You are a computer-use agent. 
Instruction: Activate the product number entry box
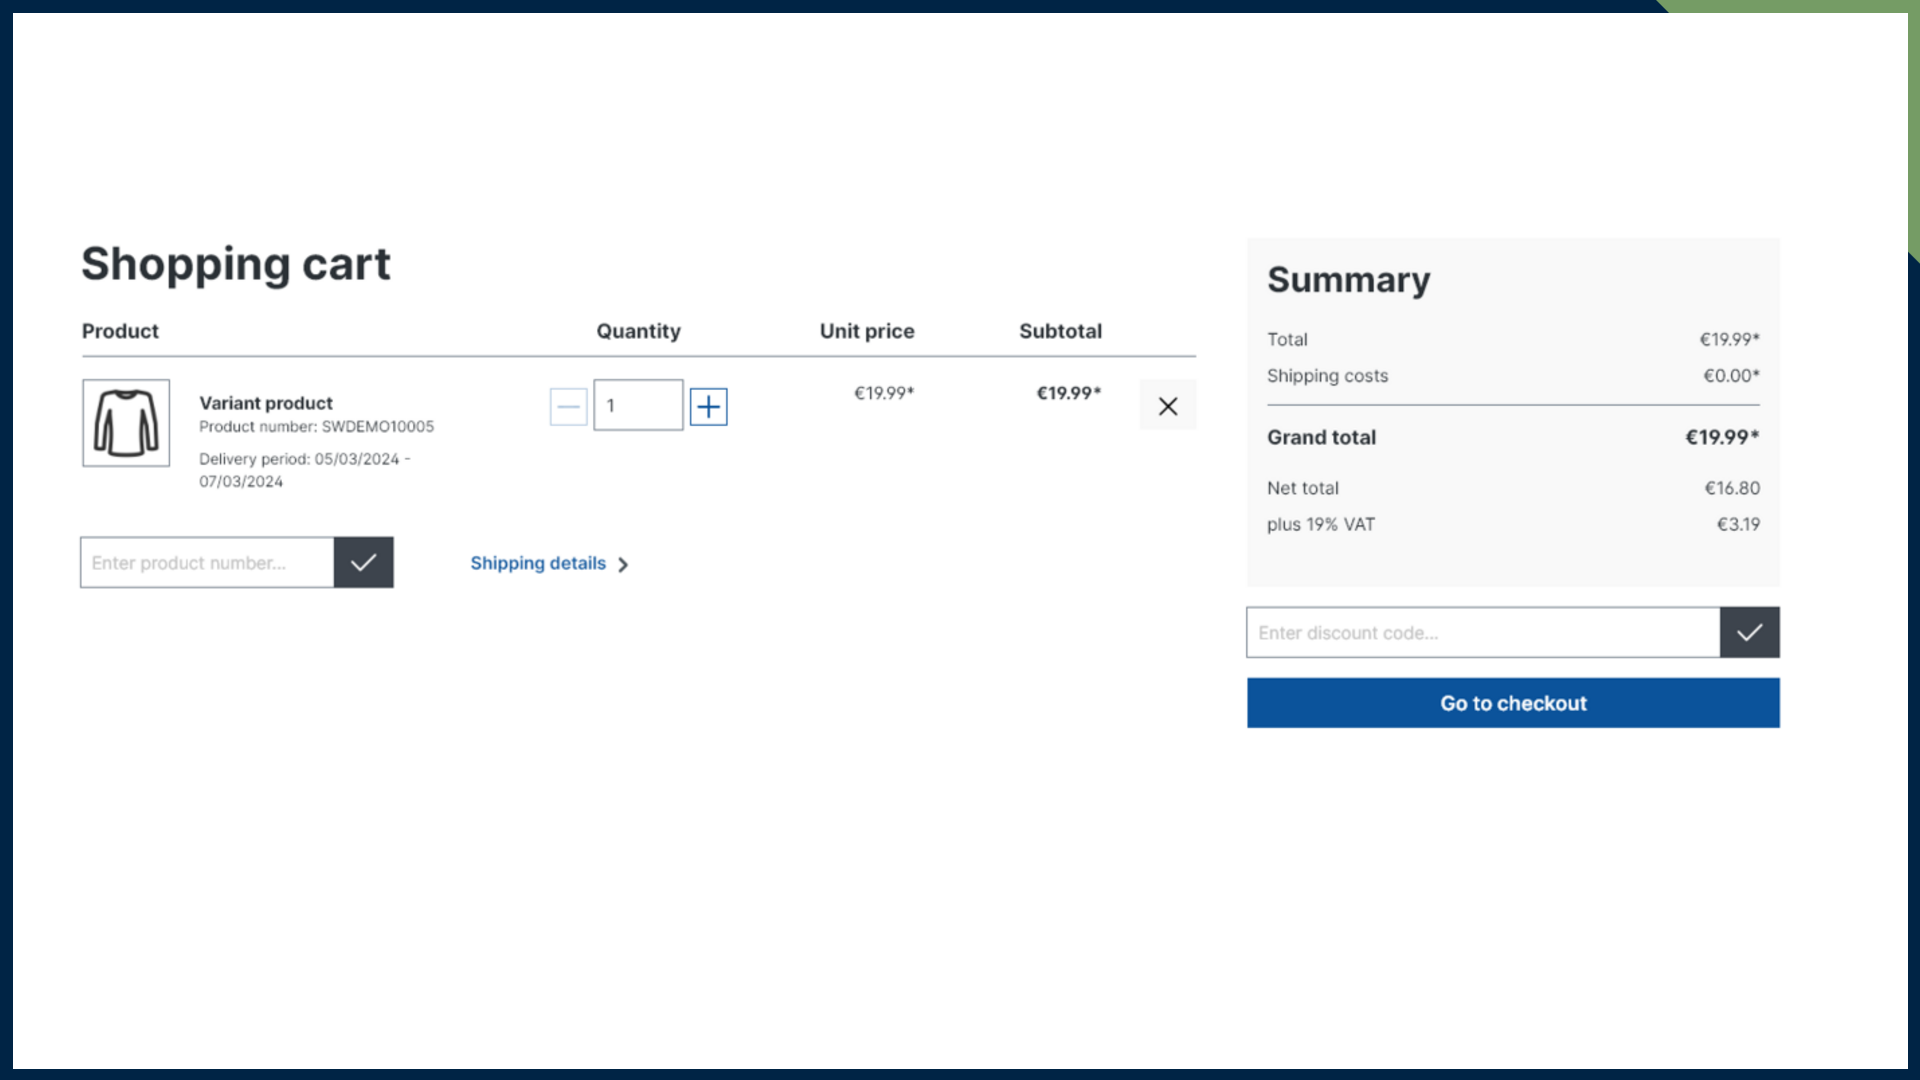(x=205, y=562)
